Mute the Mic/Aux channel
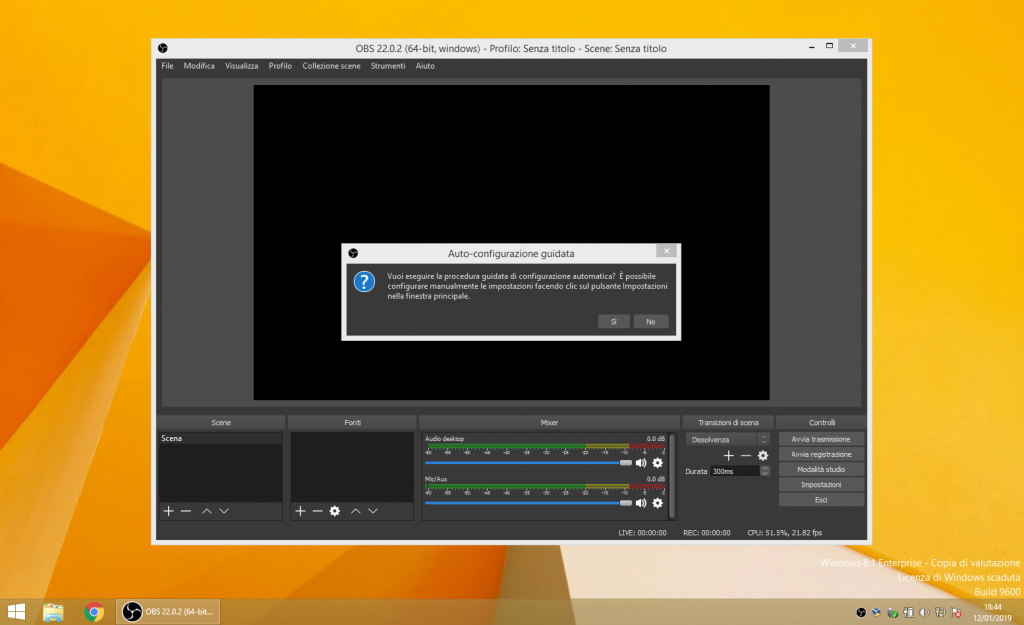The height and width of the screenshot is (625, 1024). tap(641, 503)
